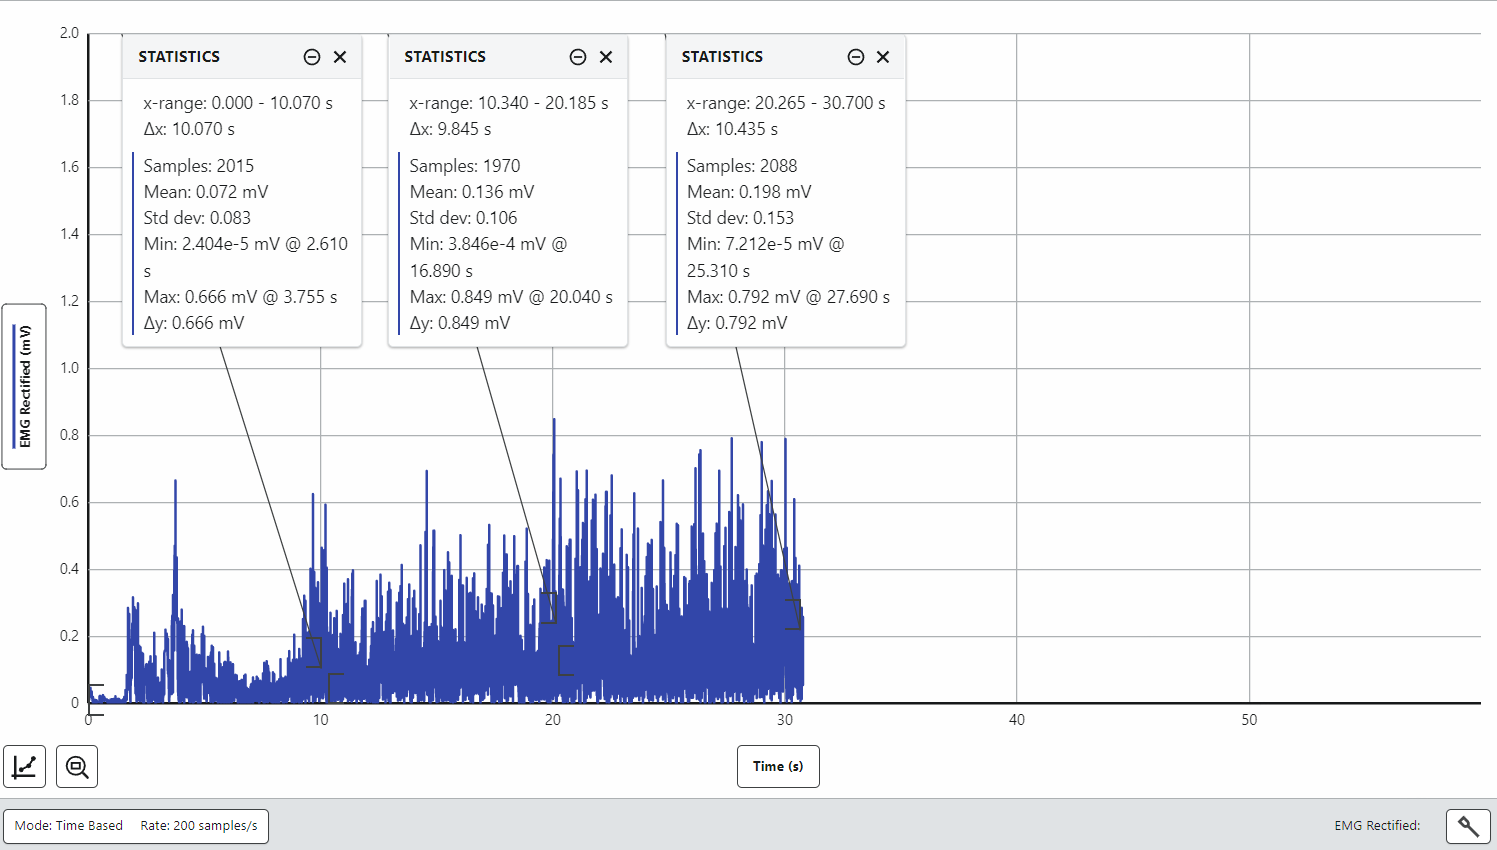Click 'Δx: 9.845 s' text
The image size is (1497, 850).
(450, 129)
